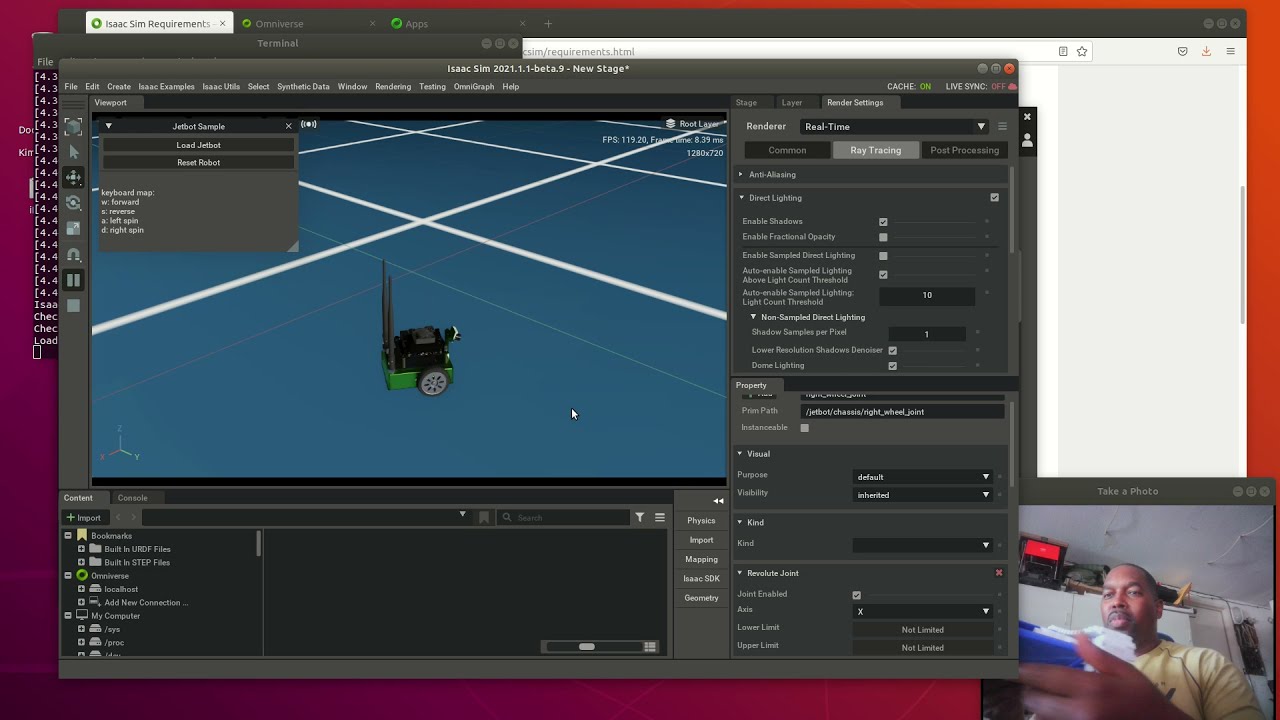Click the Content browser Search field
The image size is (1280, 720).
click(563, 517)
